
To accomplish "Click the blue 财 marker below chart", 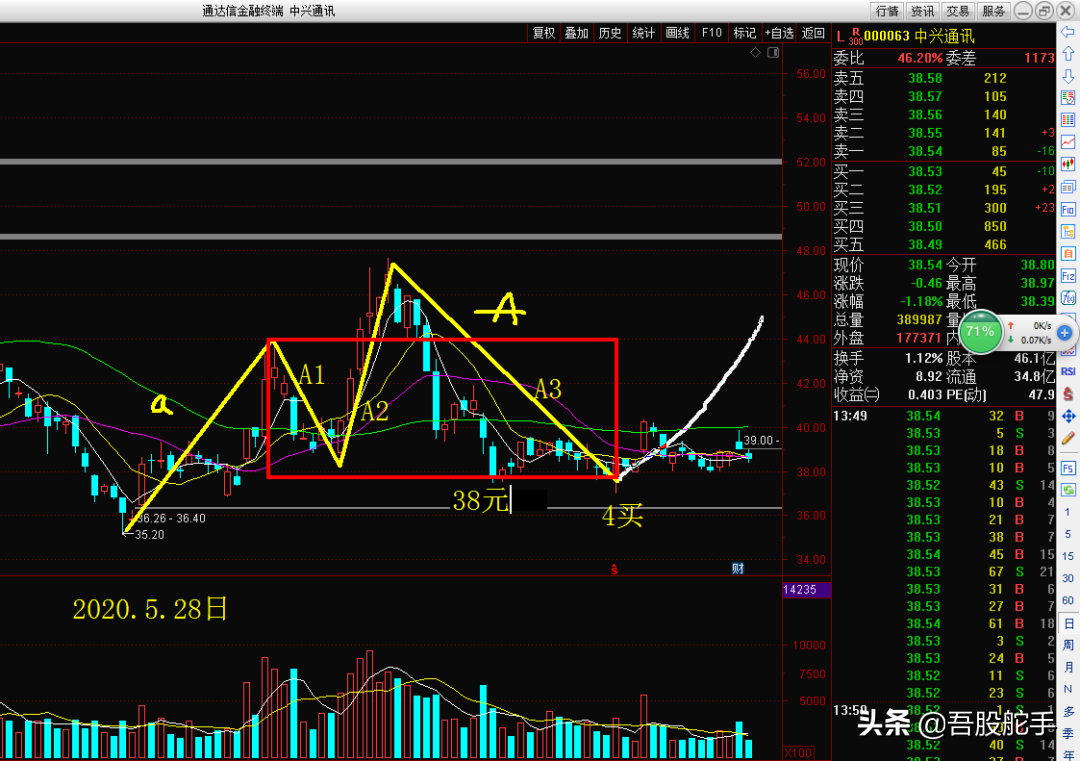I will (x=738, y=568).
